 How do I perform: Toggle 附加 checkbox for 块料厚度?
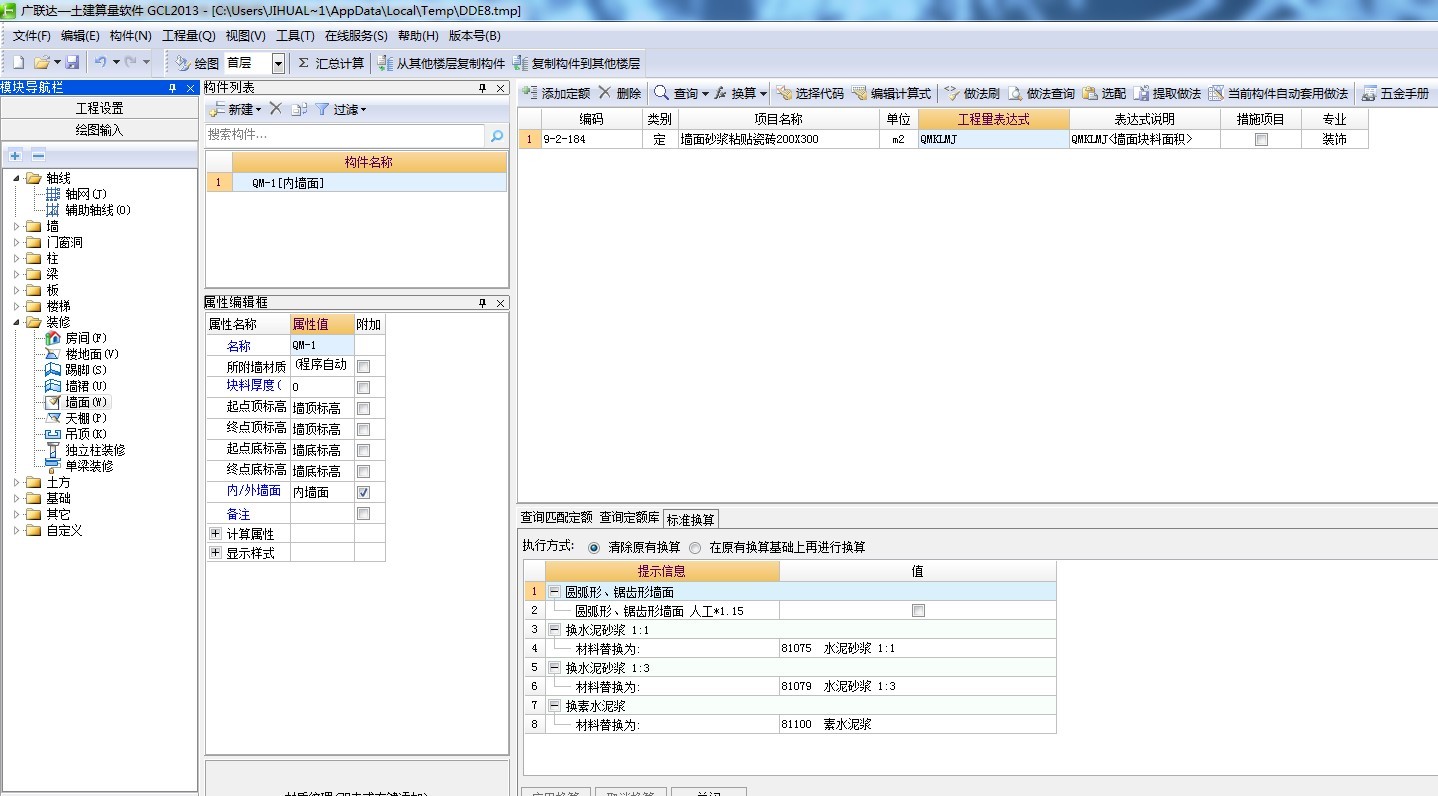pos(364,387)
